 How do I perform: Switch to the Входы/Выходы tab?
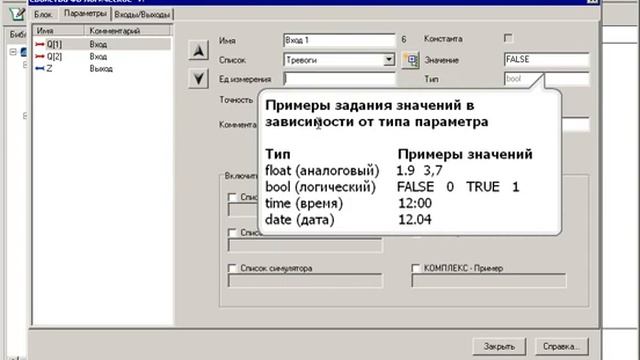(142, 14)
